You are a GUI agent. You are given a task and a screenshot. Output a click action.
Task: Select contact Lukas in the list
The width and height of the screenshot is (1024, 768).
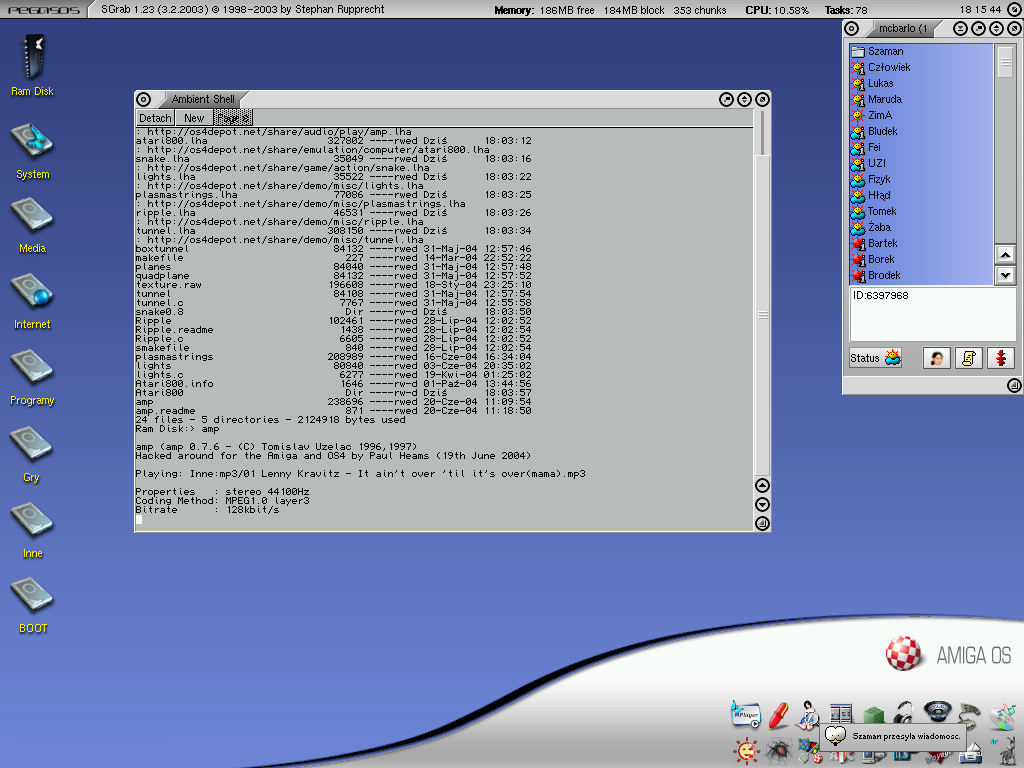coord(921,83)
